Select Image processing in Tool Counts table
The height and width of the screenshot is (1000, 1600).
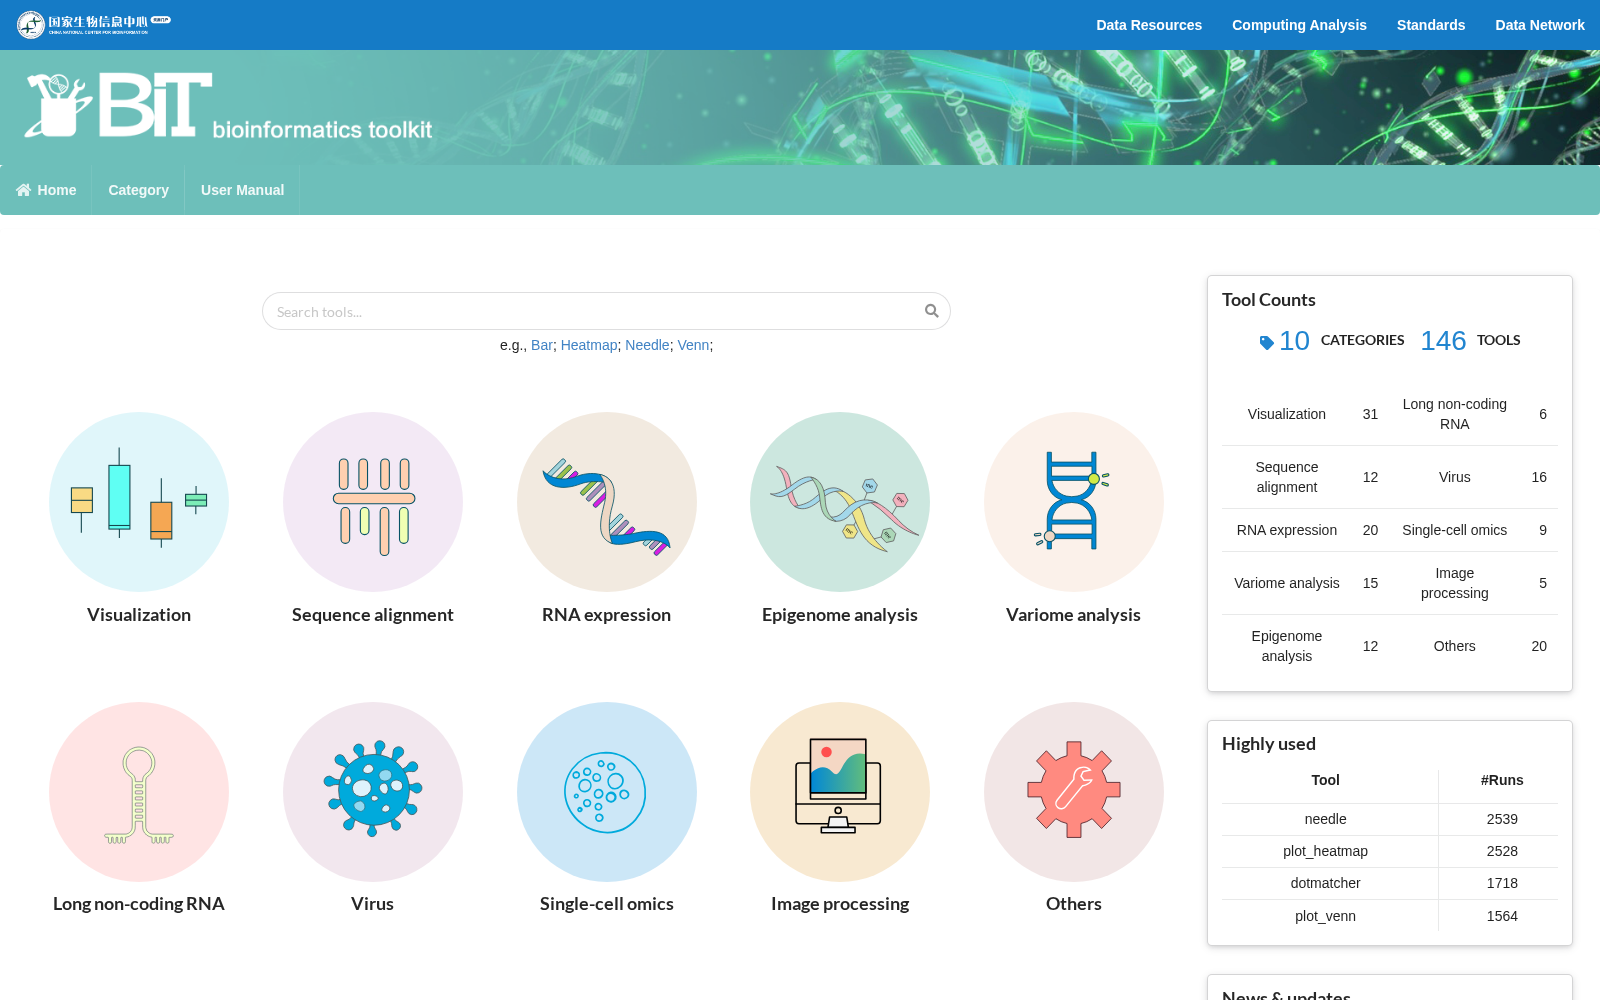pyautogui.click(x=1455, y=583)
